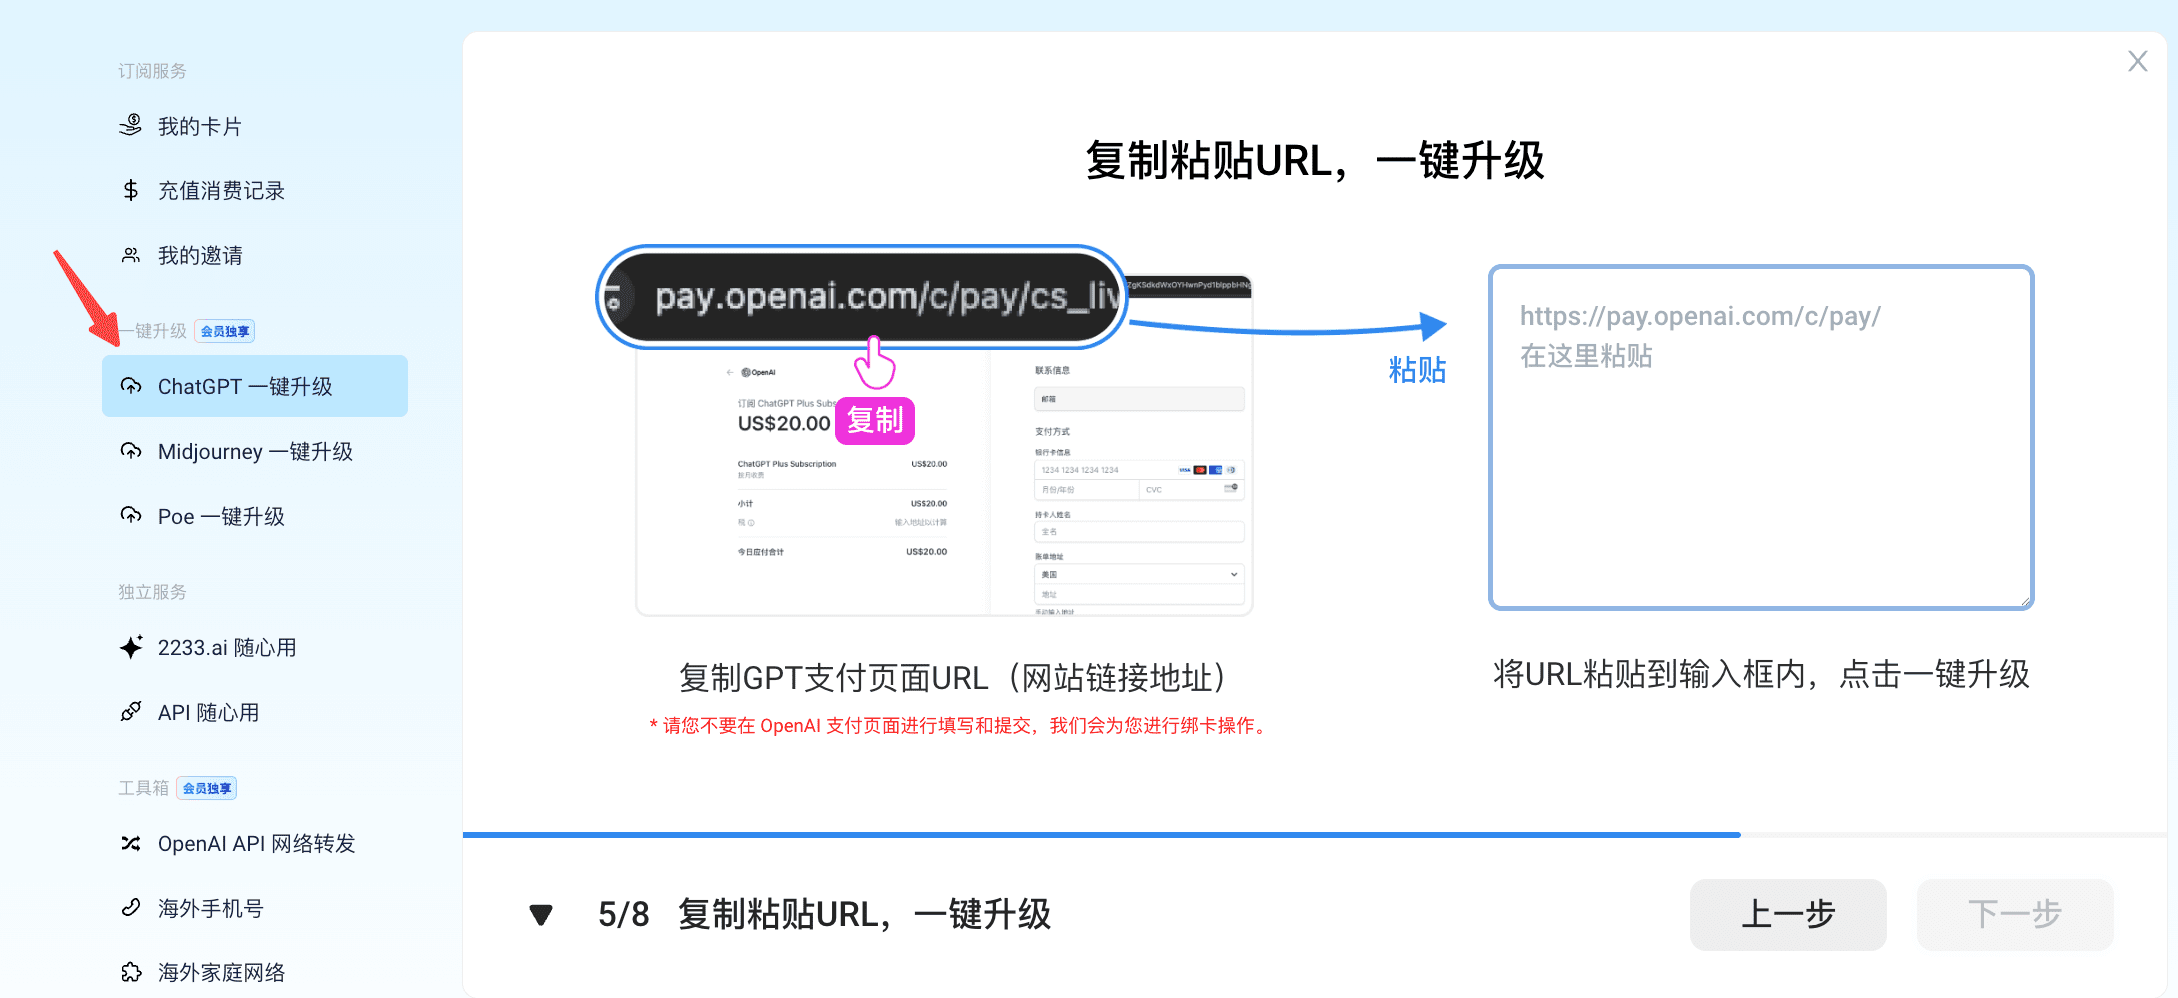Open OpenAI API 网络转发 tool
This screenshot has width=2178, height=998.
255,843
